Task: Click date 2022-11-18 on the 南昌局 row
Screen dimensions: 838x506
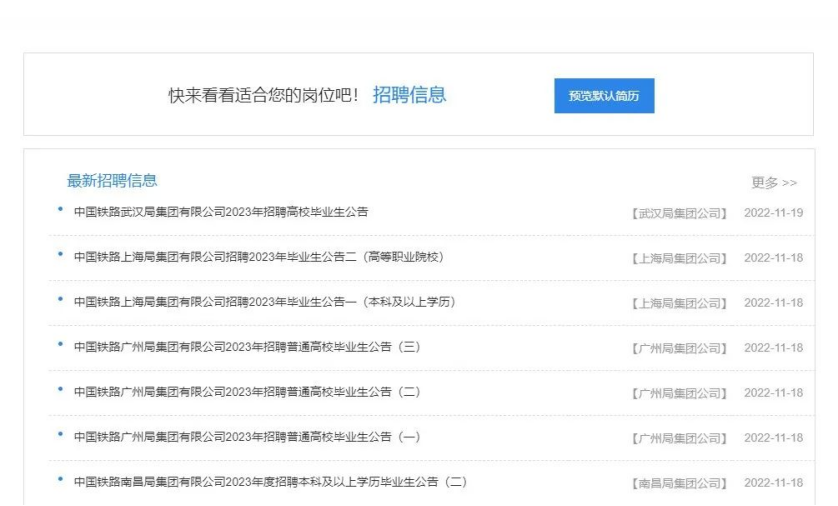Action: point(773,482)
